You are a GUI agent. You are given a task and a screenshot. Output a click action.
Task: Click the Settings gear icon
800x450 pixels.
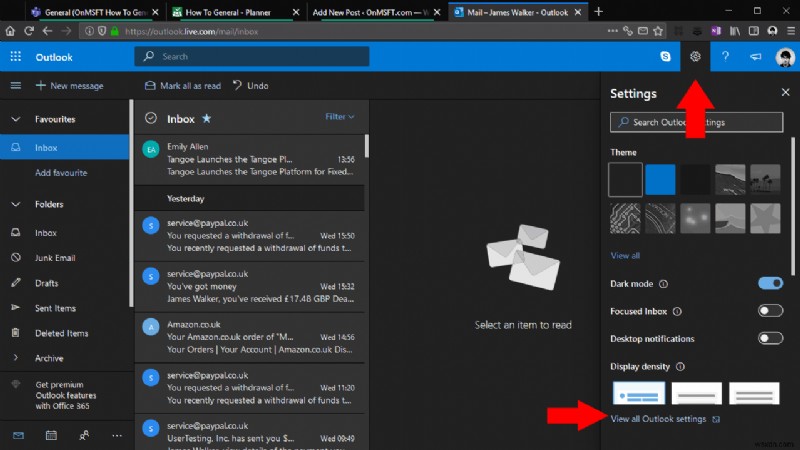(x=695, y=57)
